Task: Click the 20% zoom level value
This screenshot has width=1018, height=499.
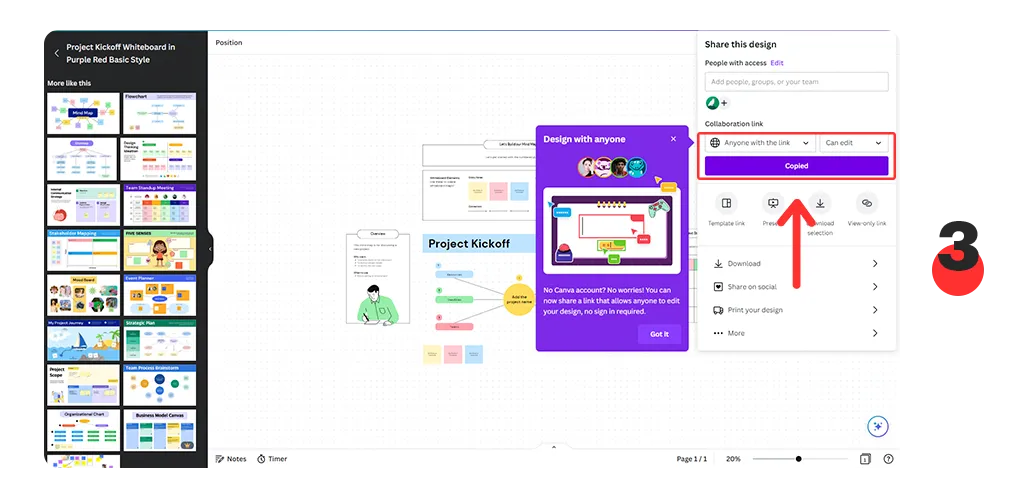Action: [733, 459]
